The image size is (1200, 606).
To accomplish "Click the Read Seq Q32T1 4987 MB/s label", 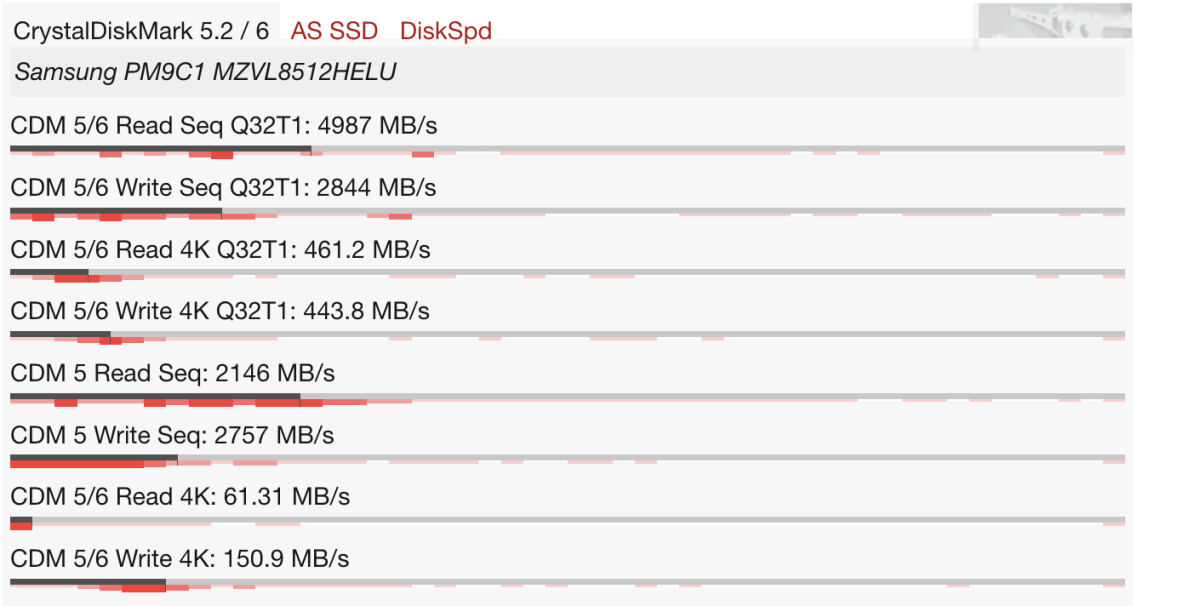I will (x=224, y=126).
